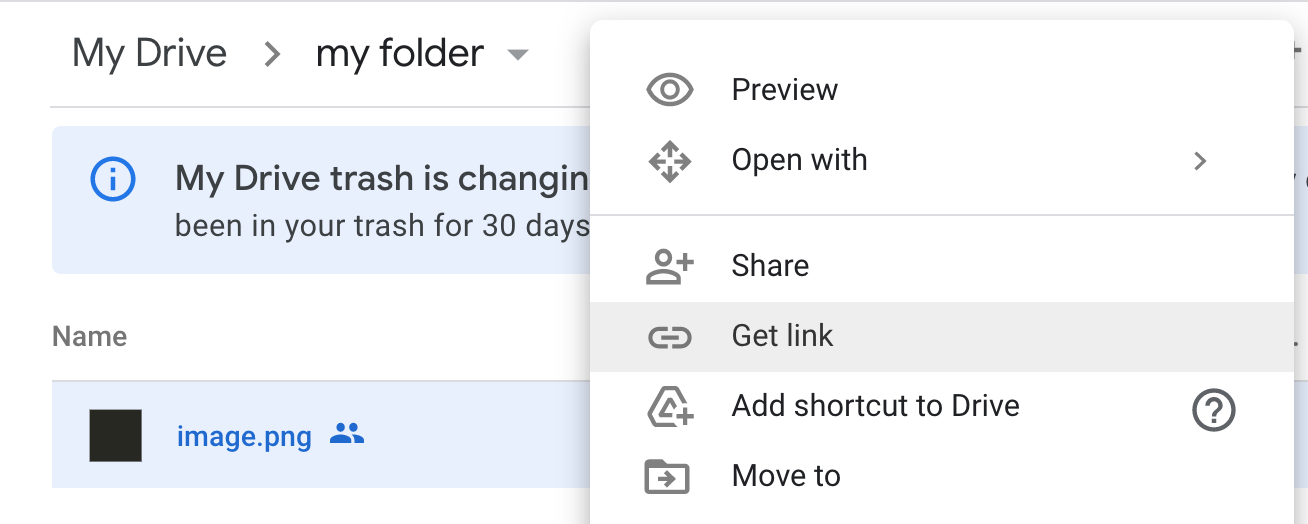Screen dimensions: 1308x524
Task: Click the chain link icon
Action: pos(669,337)
